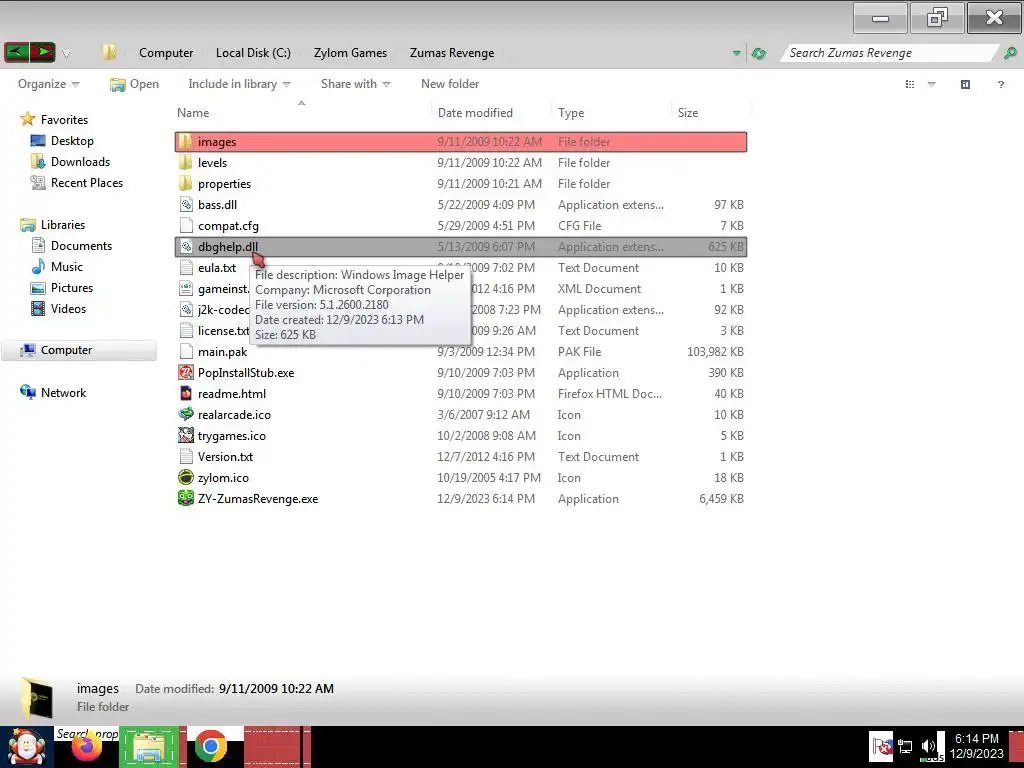
Task: Select the compat.cfg file icon
Action: (186, 225)
